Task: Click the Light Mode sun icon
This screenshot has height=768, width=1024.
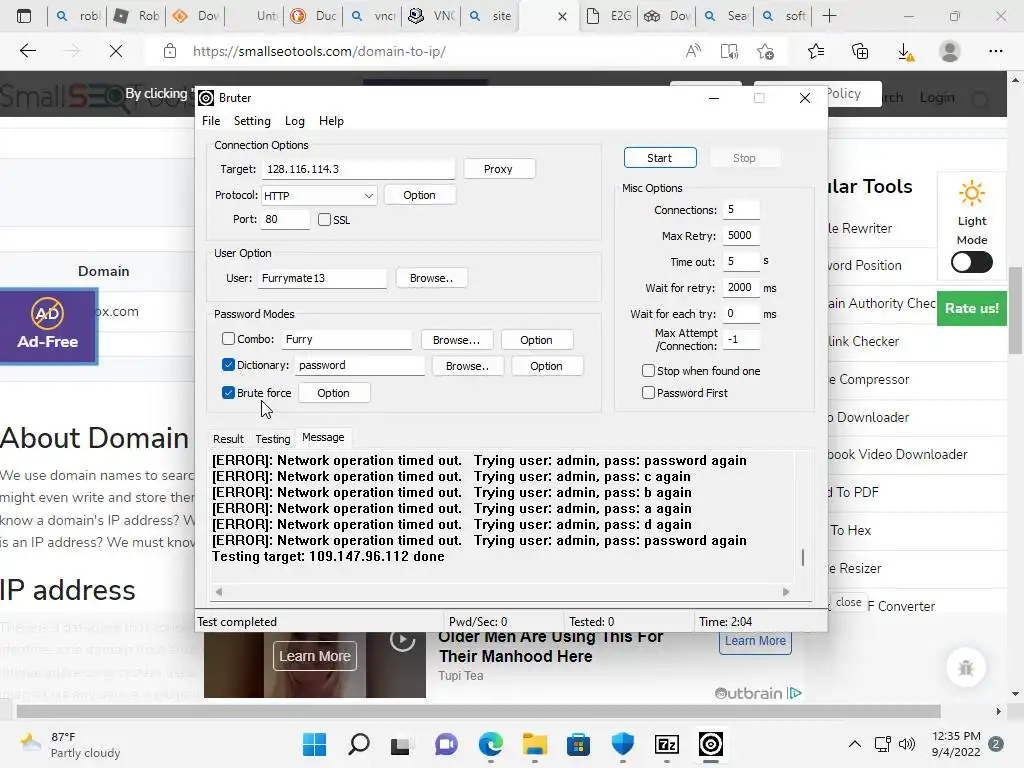Action: (972, 193)
